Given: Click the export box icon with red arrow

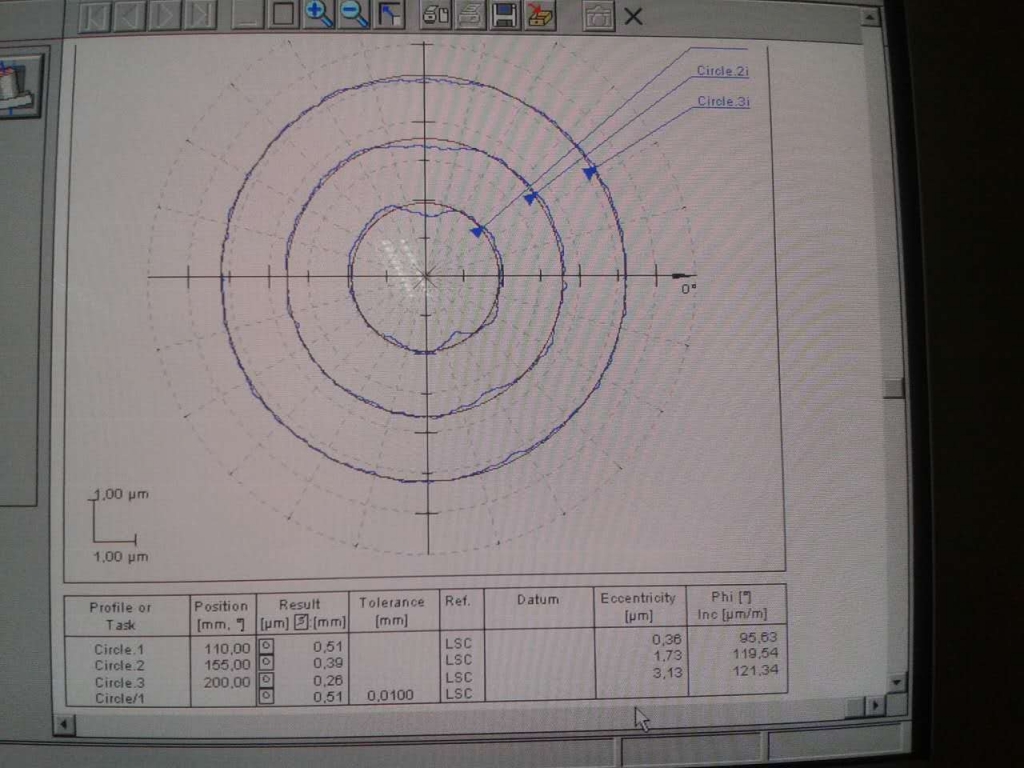Looking at the screenshot, I should (x=540, y=15).
